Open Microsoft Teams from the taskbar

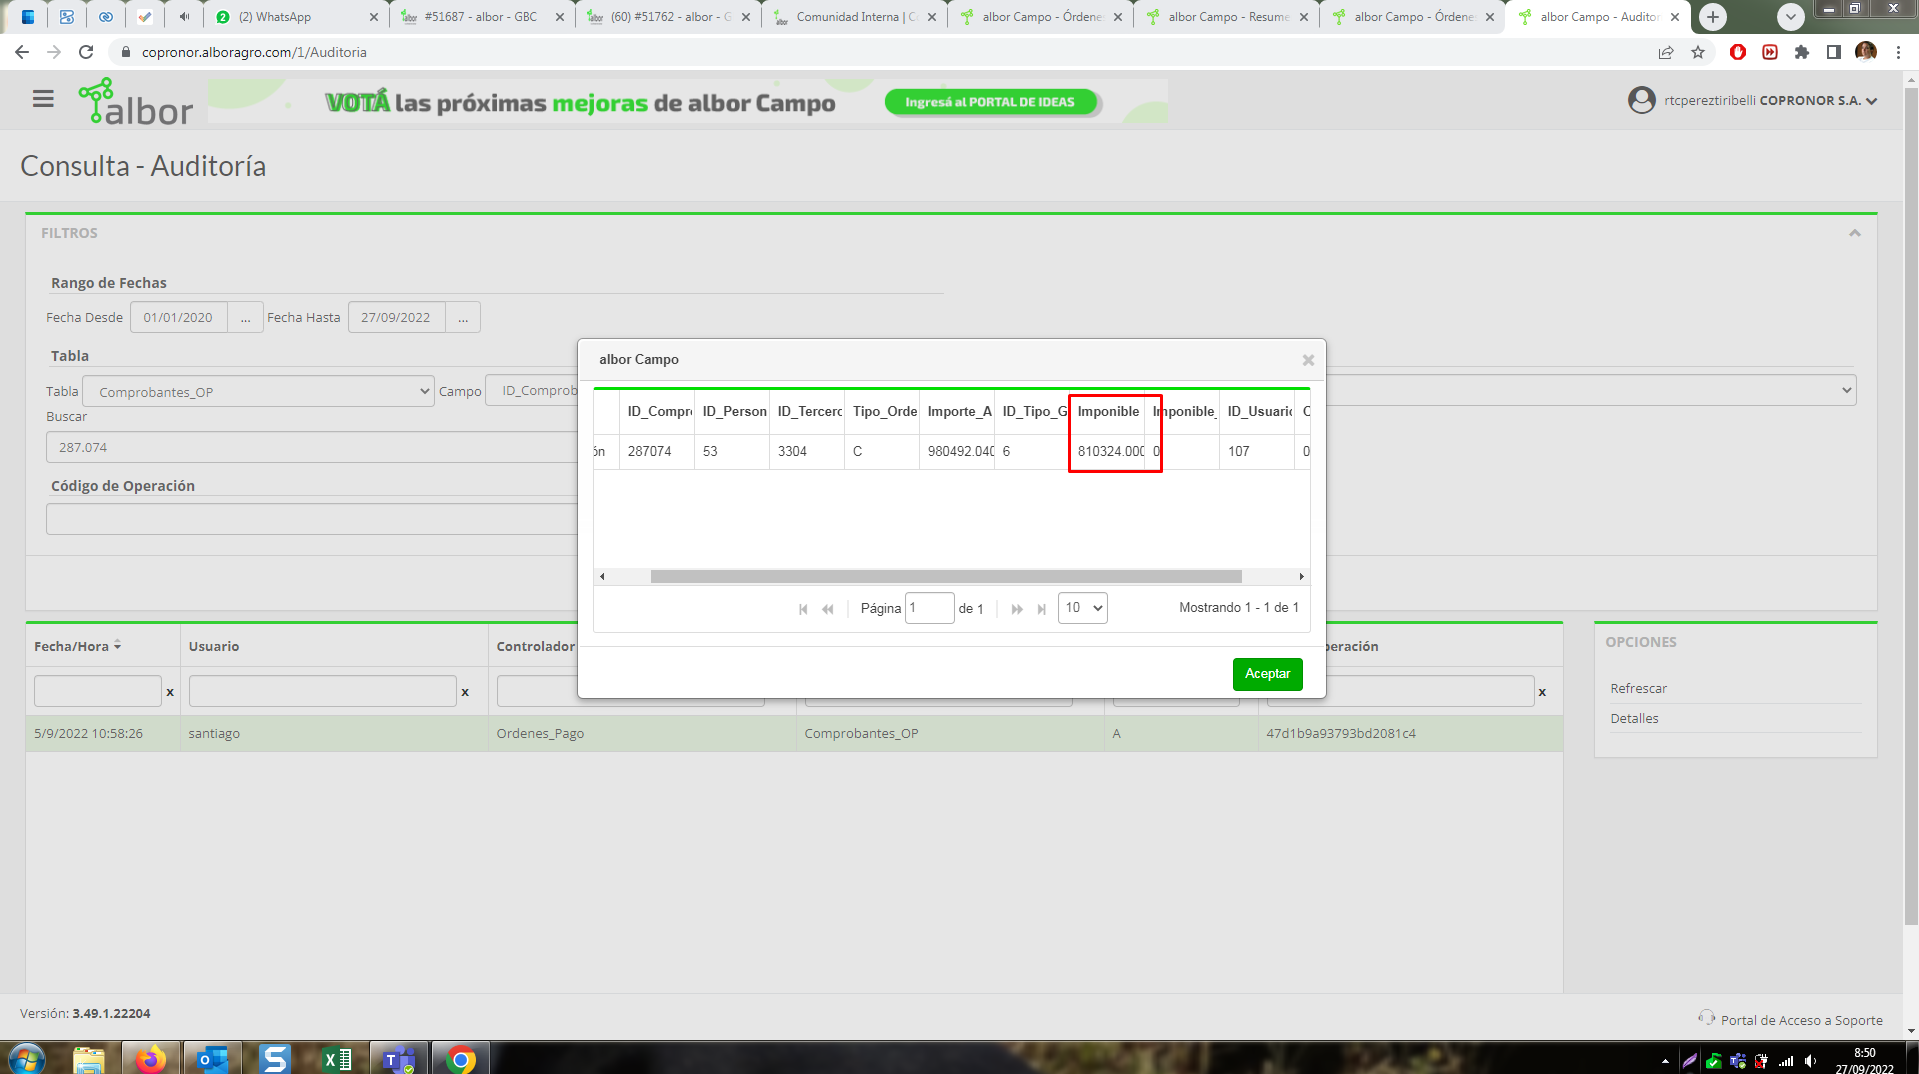(x=399, y=1058)
